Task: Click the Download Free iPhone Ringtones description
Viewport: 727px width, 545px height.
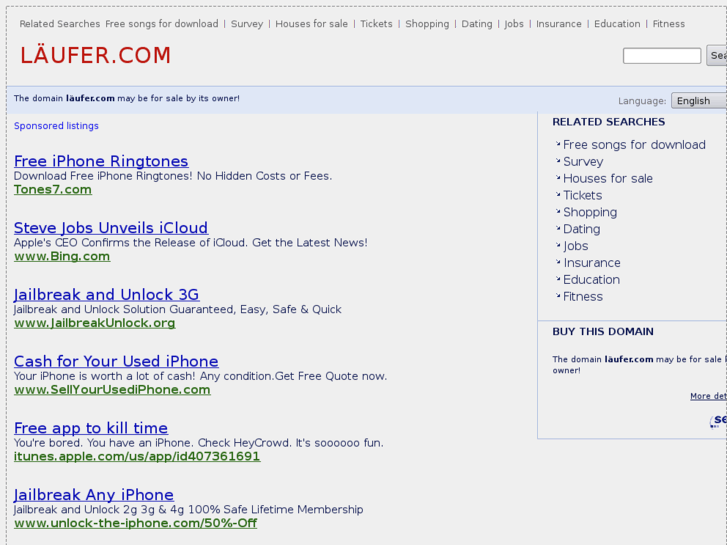Action: [173, 176]
